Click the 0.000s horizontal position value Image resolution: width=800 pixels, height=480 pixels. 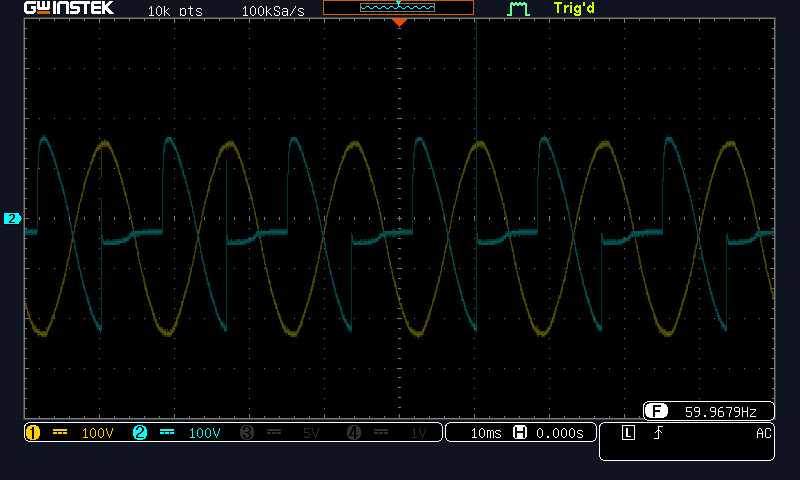pyautogui.click(x=562, y=433)
